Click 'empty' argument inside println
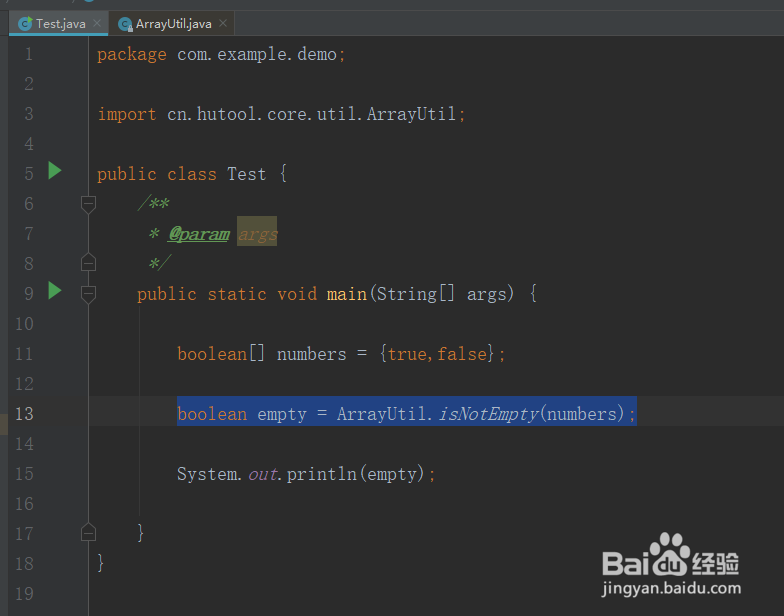Screen dimensions: 784x616 [392, 474]
